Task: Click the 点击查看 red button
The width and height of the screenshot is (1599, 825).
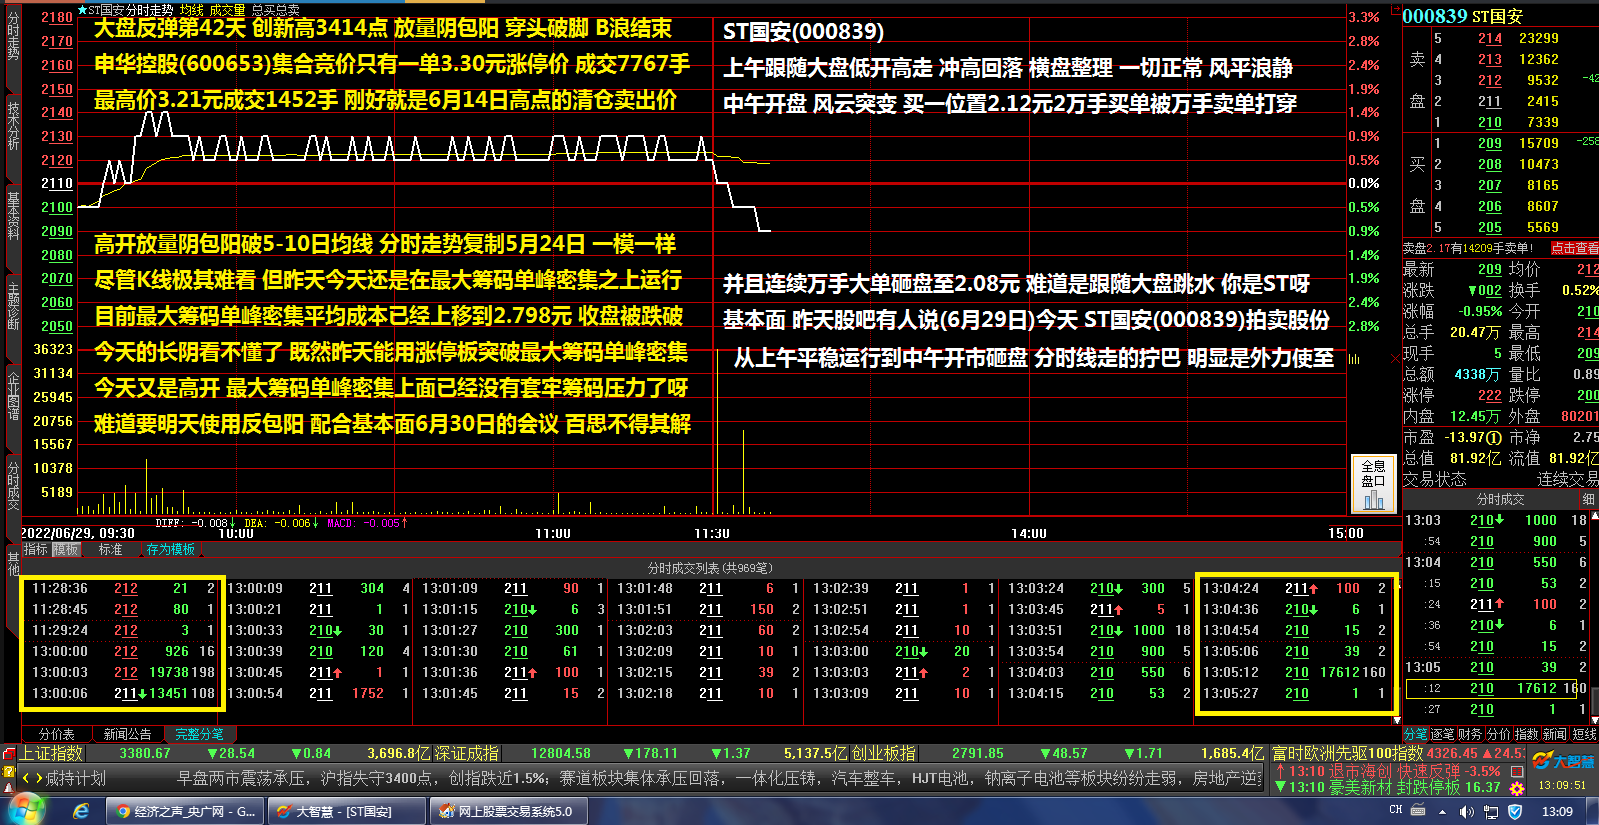Action: point(1574,248)
